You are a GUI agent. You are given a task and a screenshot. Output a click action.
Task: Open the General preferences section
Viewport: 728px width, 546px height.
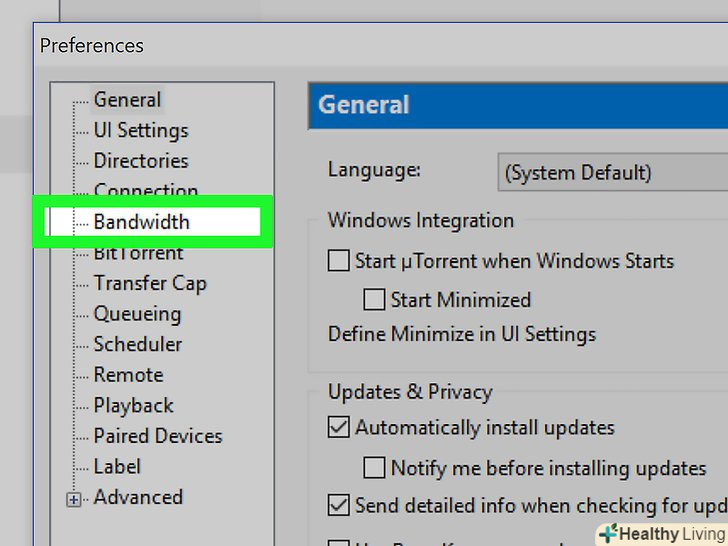(127, 100)
